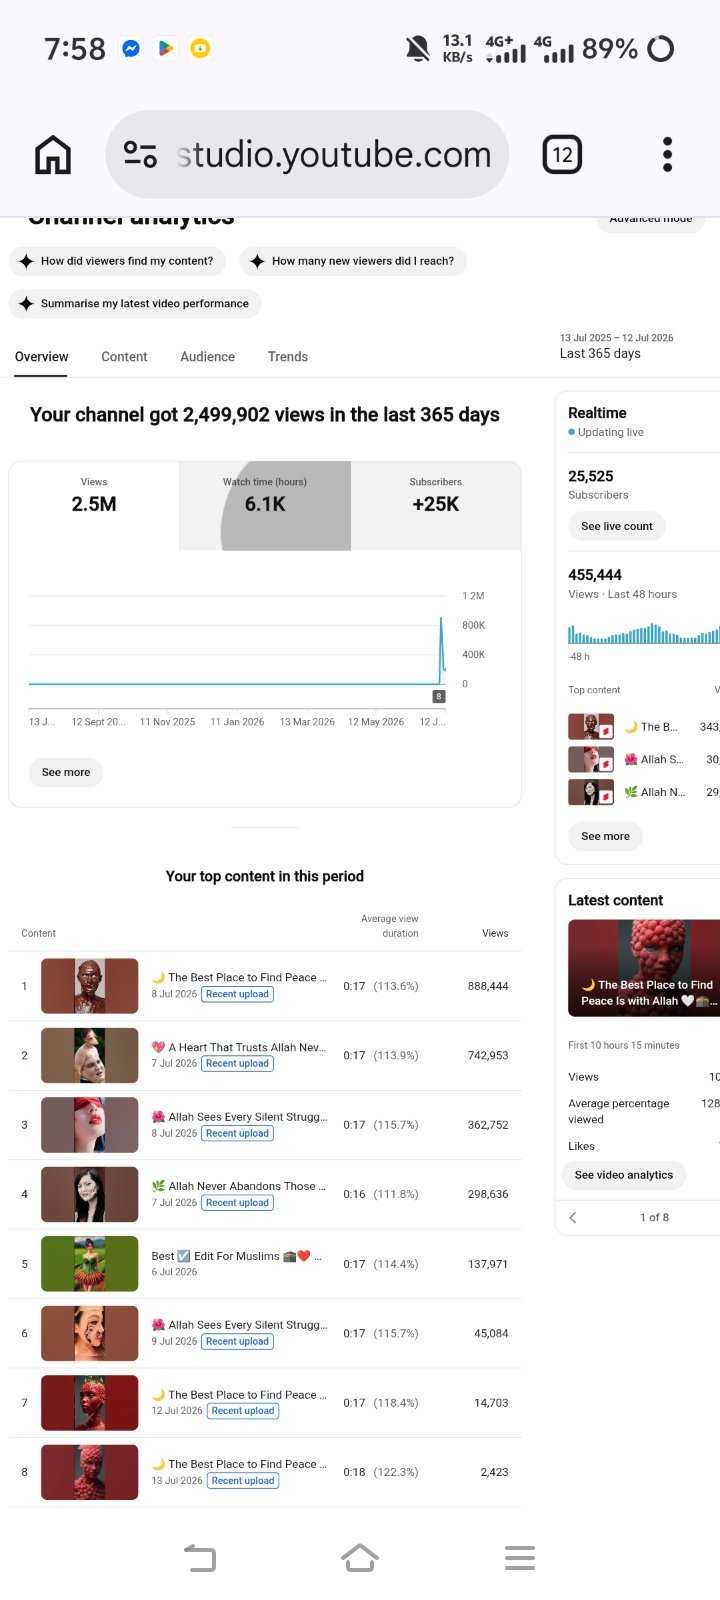The width and height of the screenshot is (720, 1600).
Task: Go to previous latest content item
Action: point(573,1217)
